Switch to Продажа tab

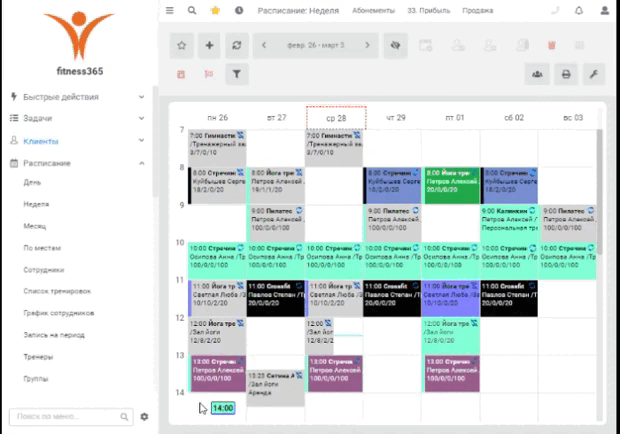[478, 11]
